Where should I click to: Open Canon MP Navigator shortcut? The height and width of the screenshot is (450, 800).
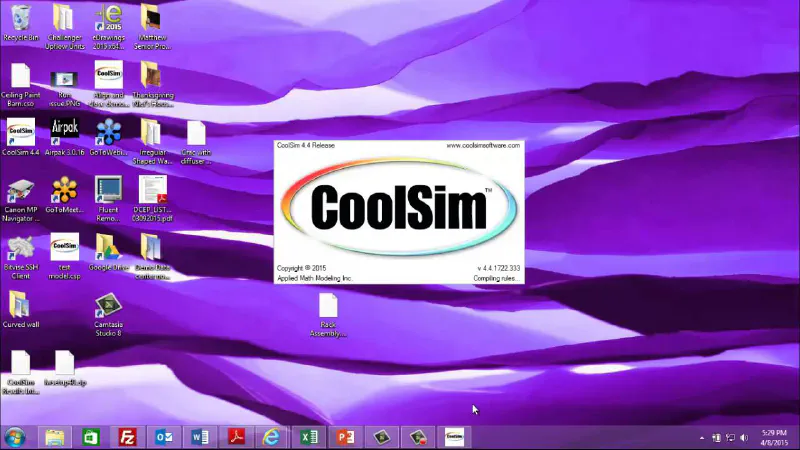(x=20, y=201)
